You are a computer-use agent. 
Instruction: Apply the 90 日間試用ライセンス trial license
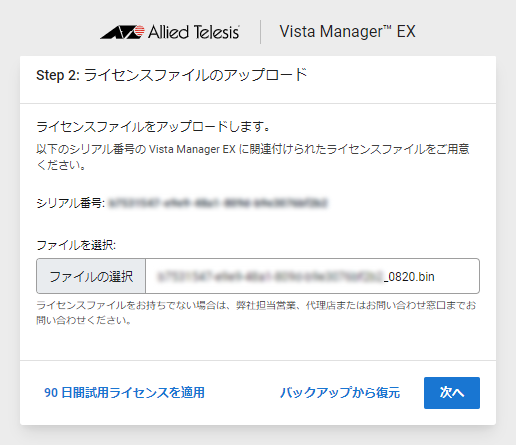124,393
